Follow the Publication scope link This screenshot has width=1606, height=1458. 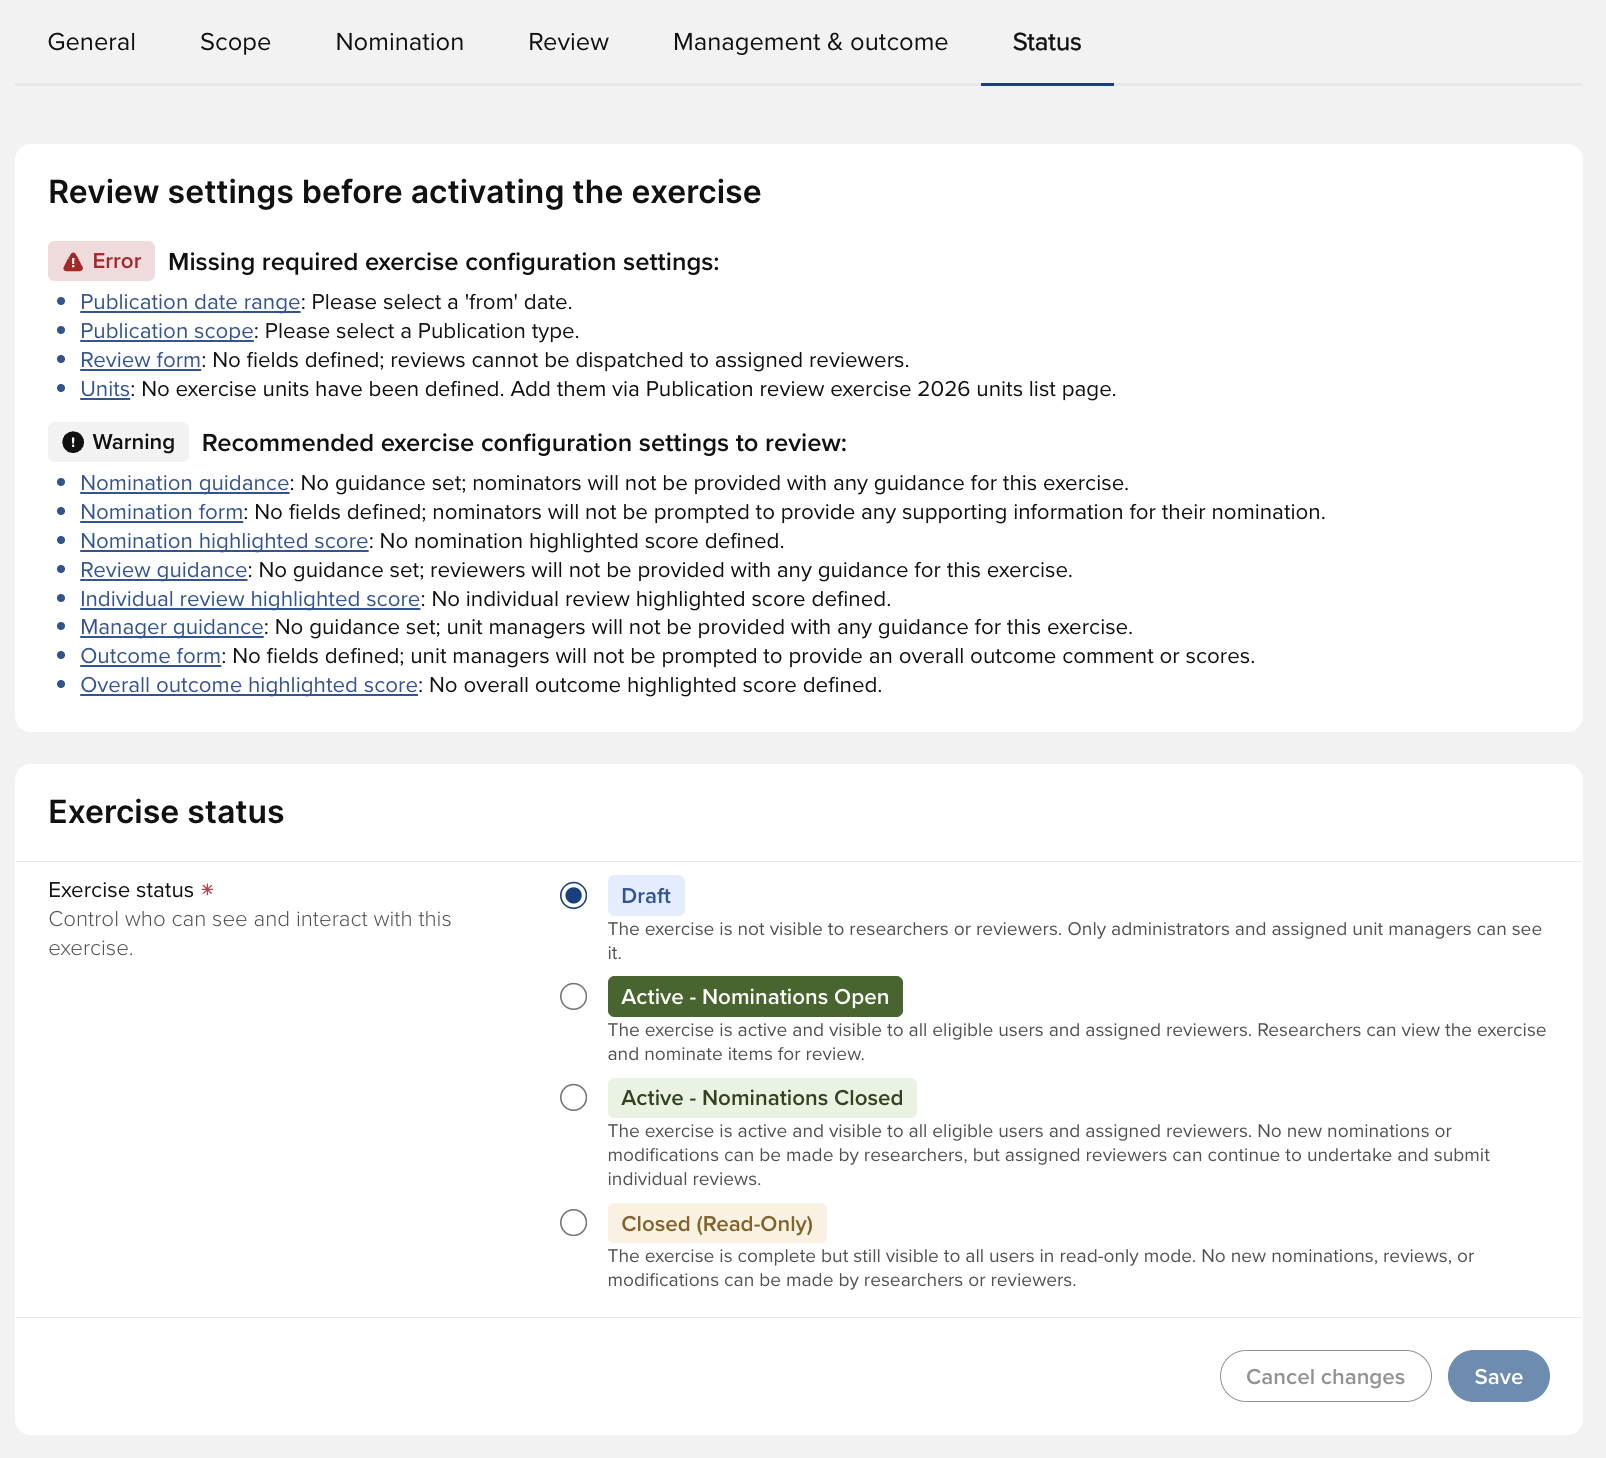click(167, 331)
